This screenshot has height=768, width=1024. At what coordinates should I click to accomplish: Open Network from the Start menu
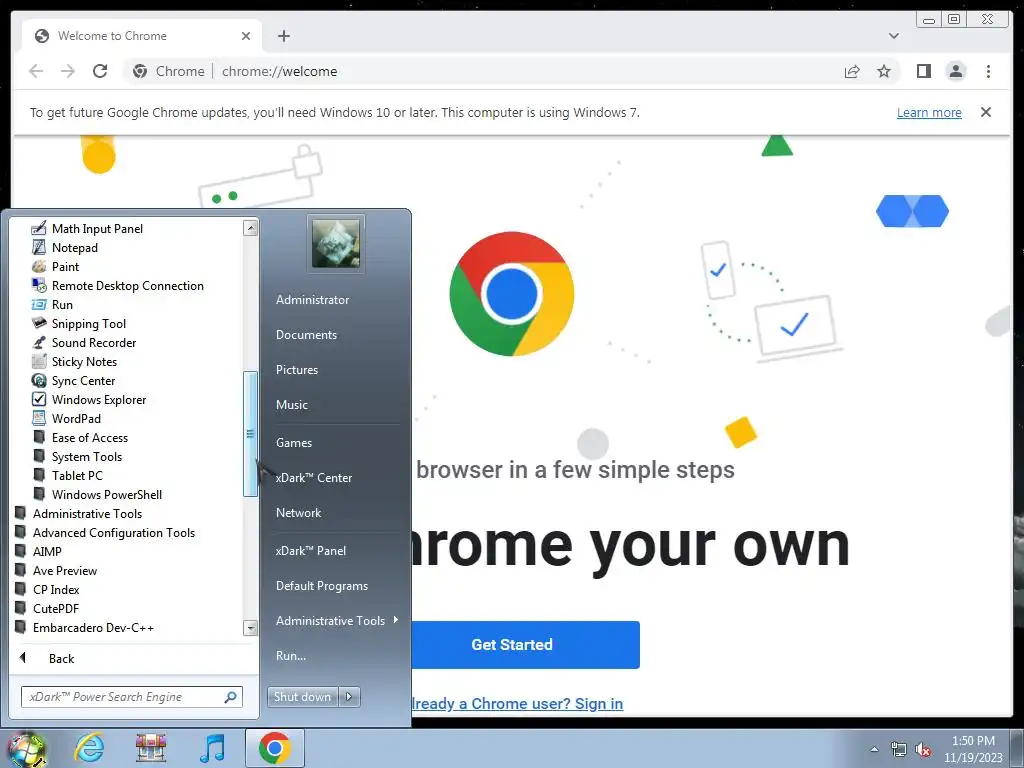point(298,513)
